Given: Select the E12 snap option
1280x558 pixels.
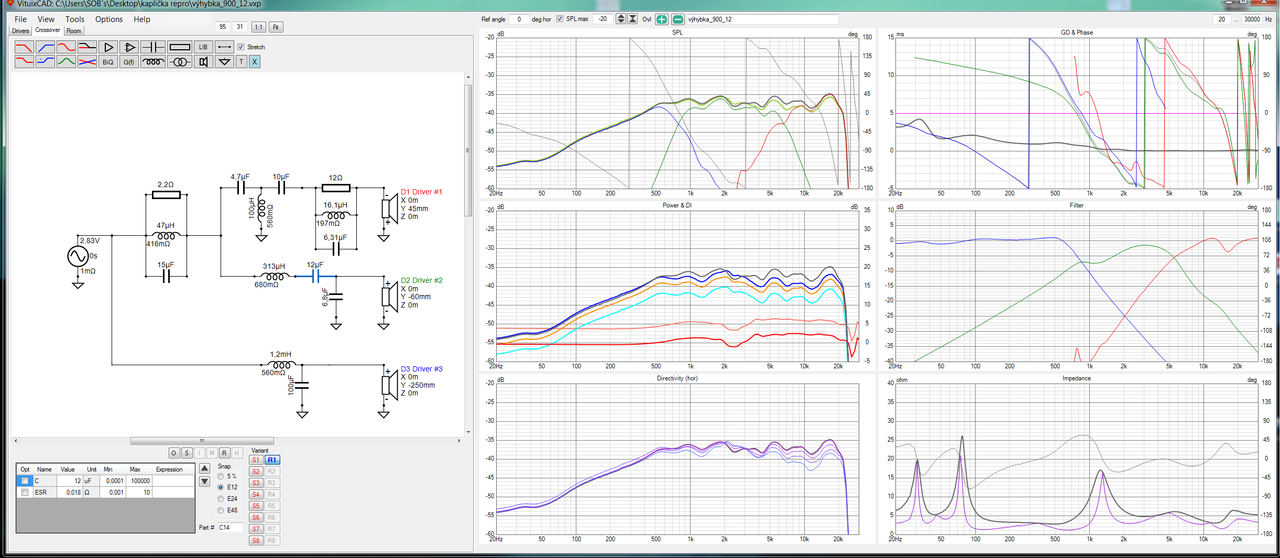Looking at the screenshot, I should coord(220,487).
